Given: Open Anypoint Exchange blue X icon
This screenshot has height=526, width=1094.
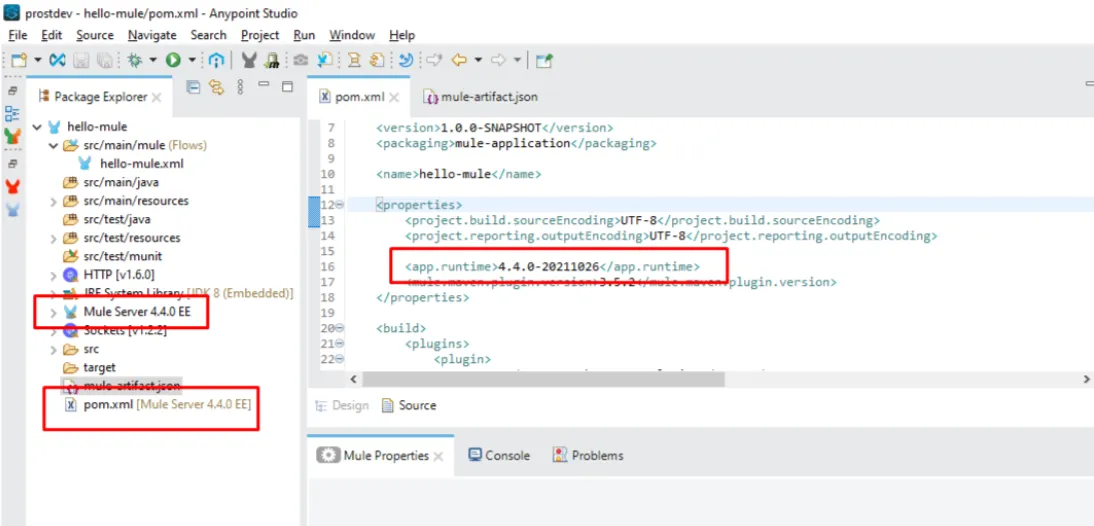Looking at the screenshot, I should coord(58,61).
